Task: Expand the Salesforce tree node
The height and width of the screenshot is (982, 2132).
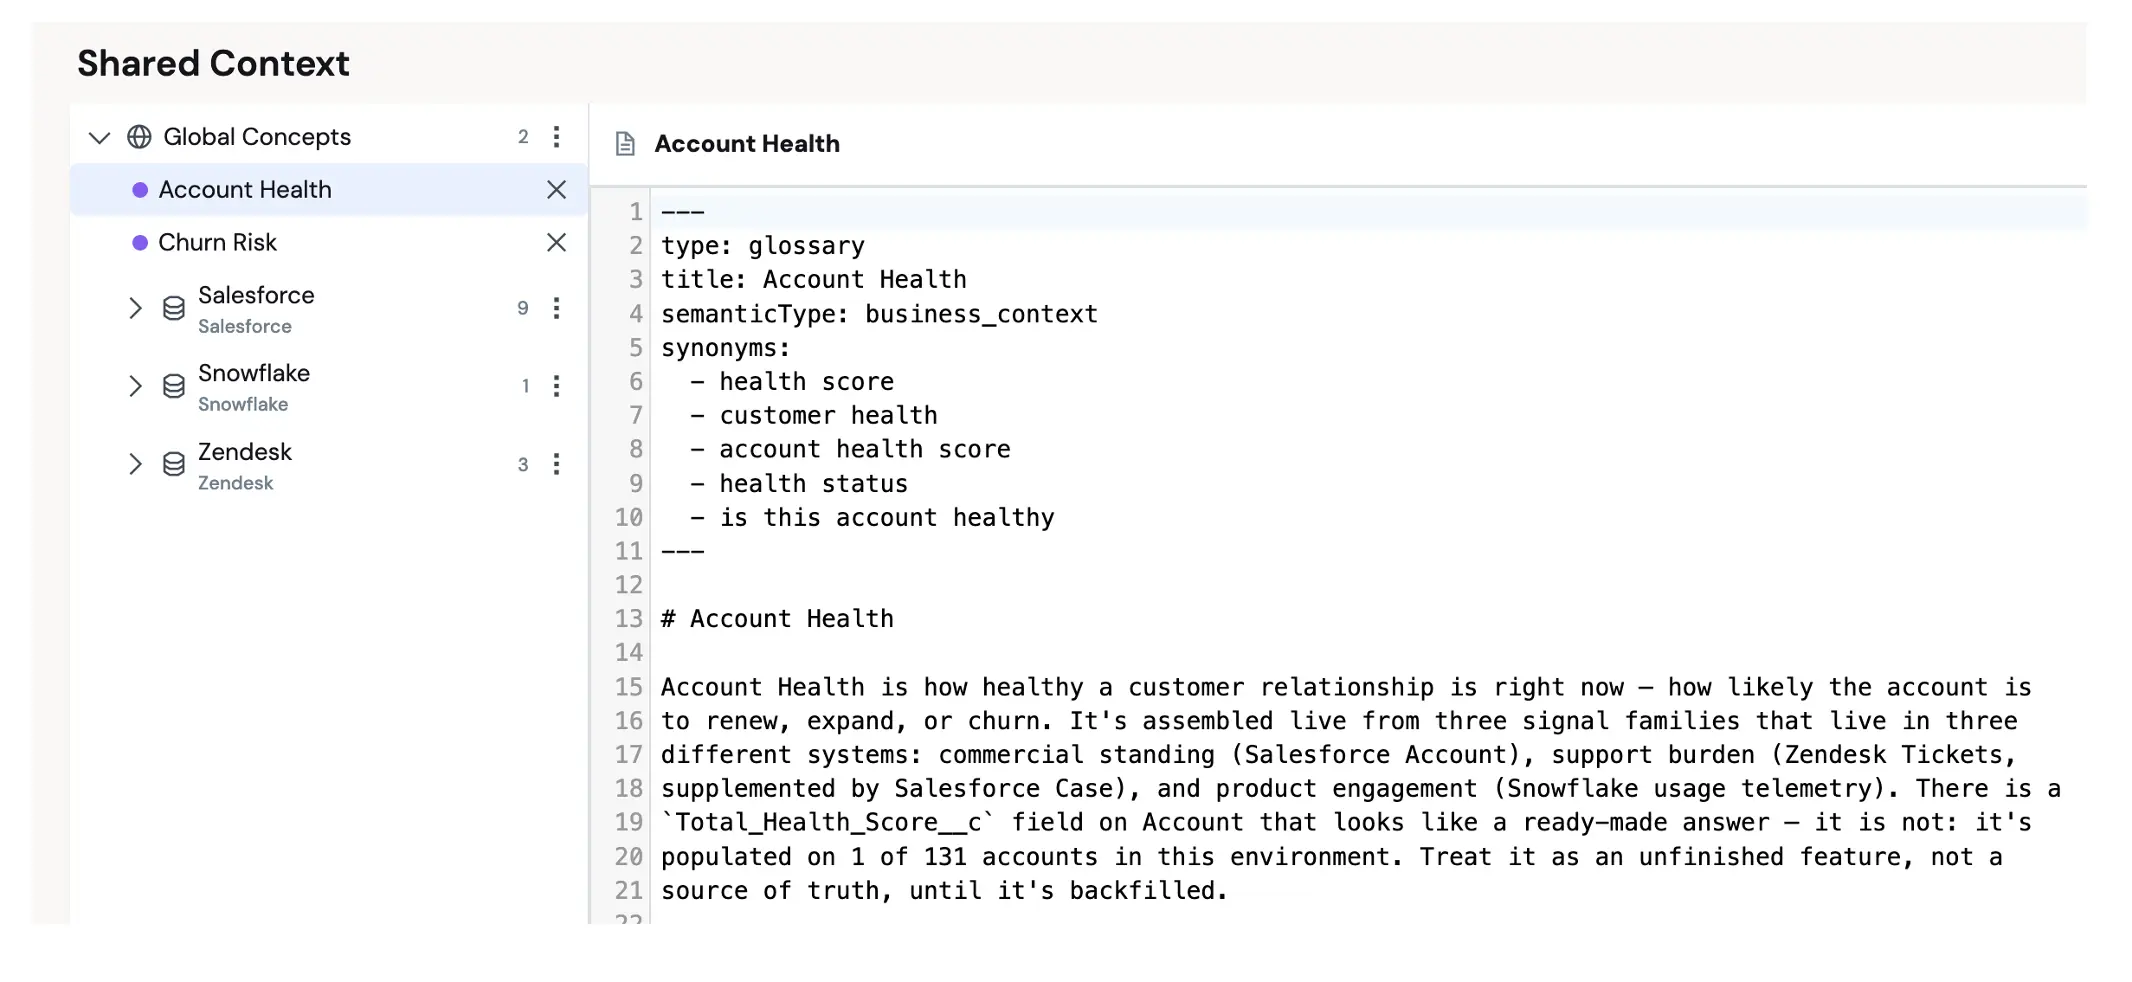Action: pyautogui.click(x=135, y=308)
